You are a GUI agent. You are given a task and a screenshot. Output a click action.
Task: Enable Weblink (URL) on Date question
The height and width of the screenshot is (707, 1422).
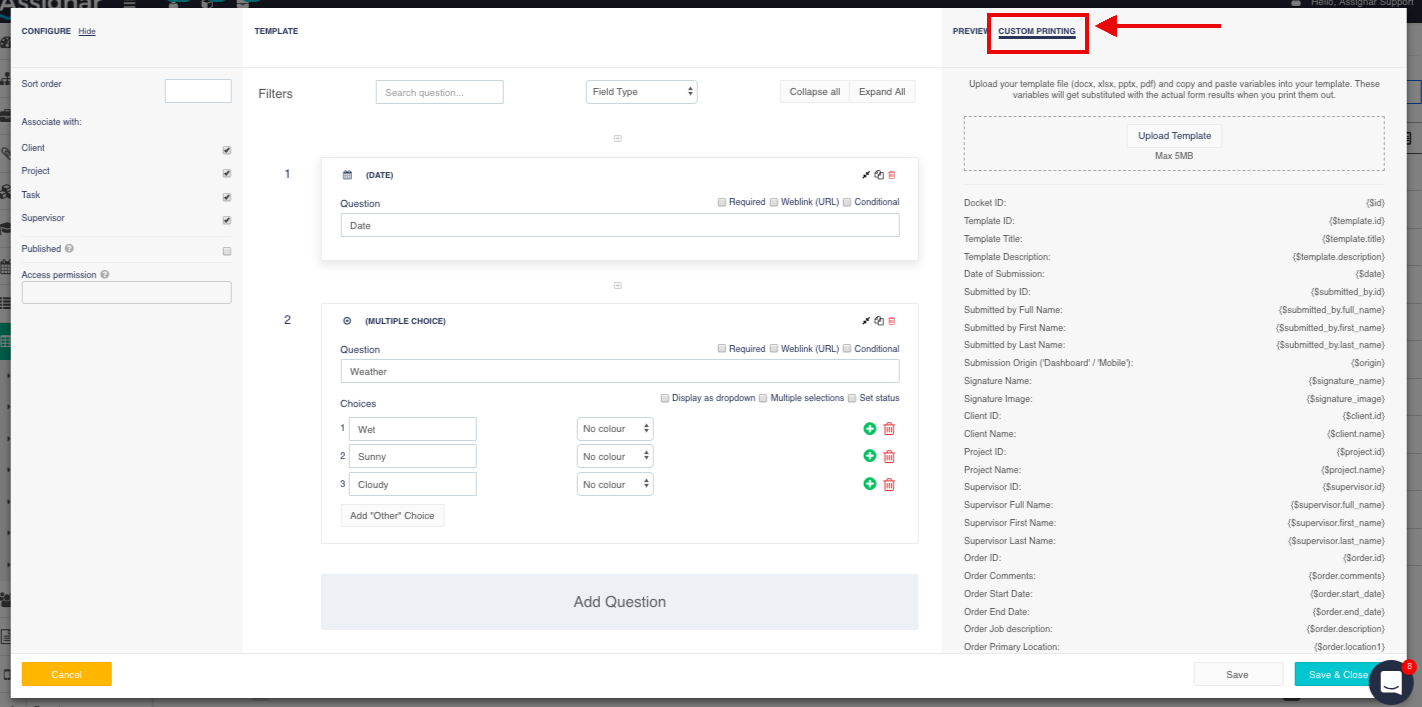[x=774, y=202]
